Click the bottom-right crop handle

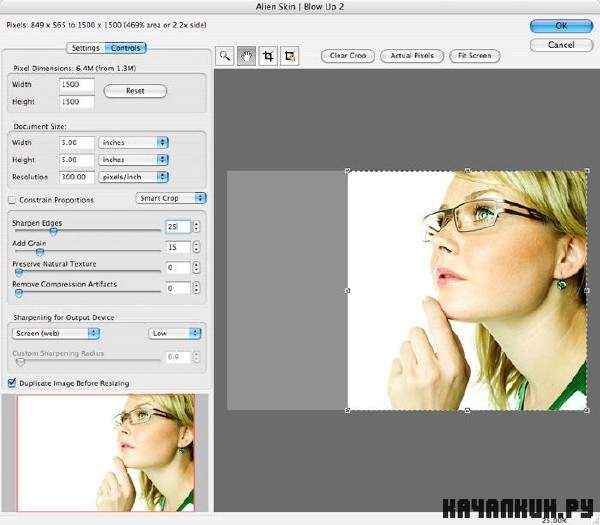click(x=587, y=411)
